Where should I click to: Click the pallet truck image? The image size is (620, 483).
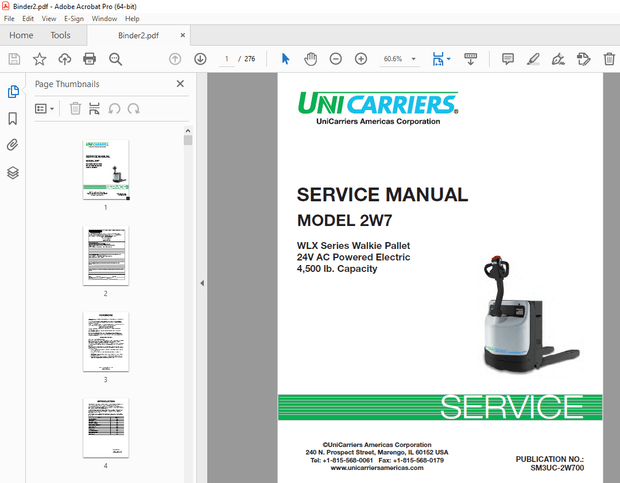tap(530, 314)
